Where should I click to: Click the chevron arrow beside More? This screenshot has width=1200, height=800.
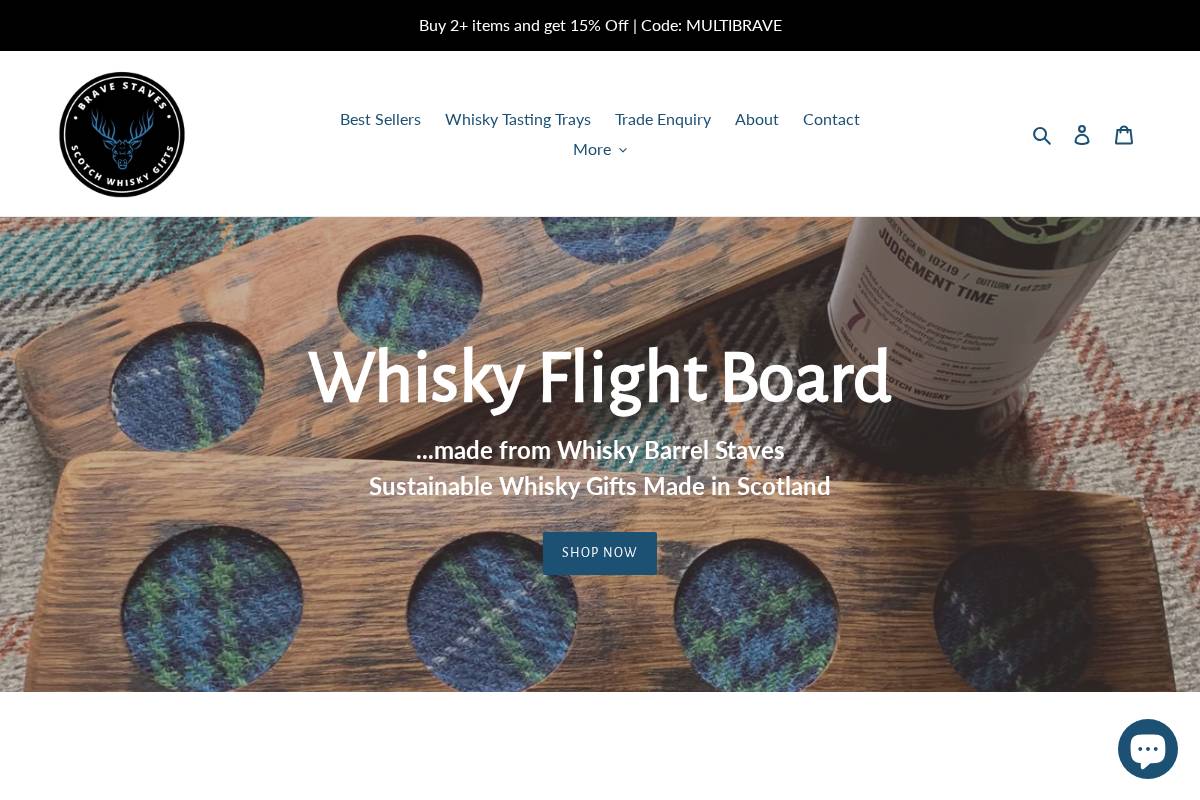(623, 150)
